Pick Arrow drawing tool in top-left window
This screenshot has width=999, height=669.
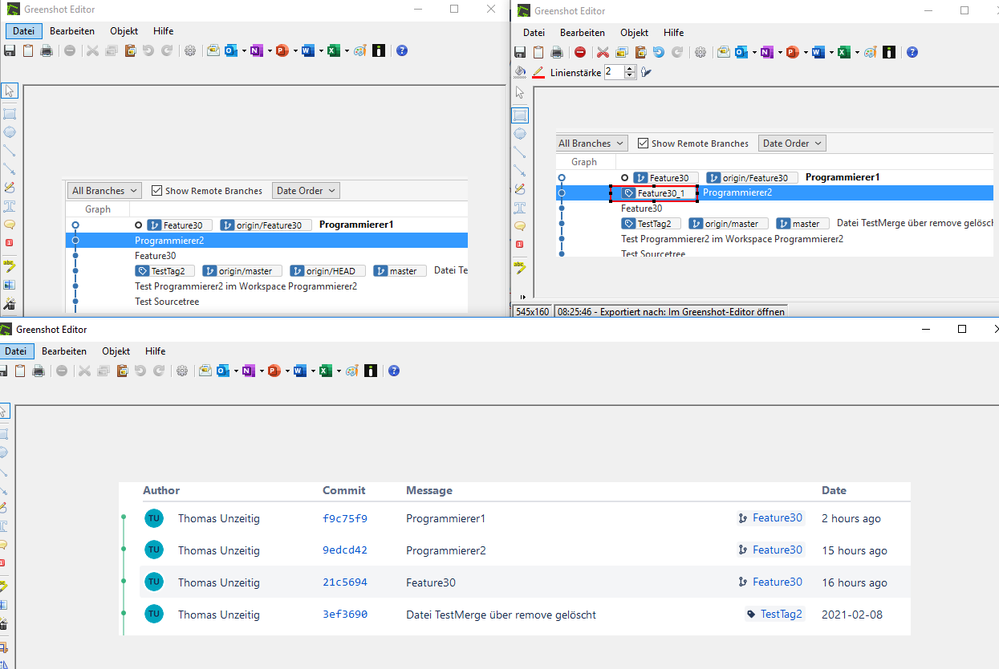(10, 169)
